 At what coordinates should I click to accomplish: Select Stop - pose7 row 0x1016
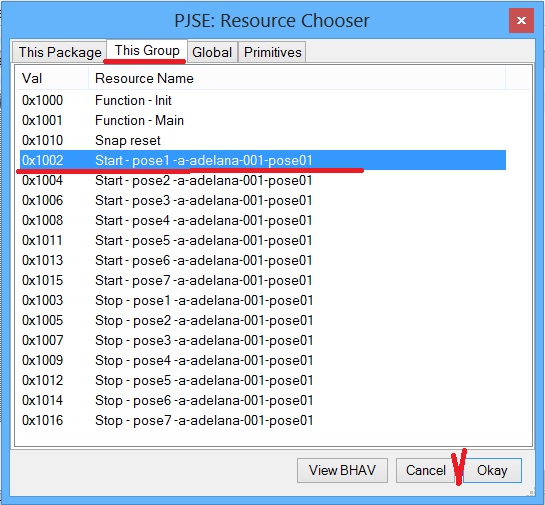pyautogui.click(x=262, y=420)
